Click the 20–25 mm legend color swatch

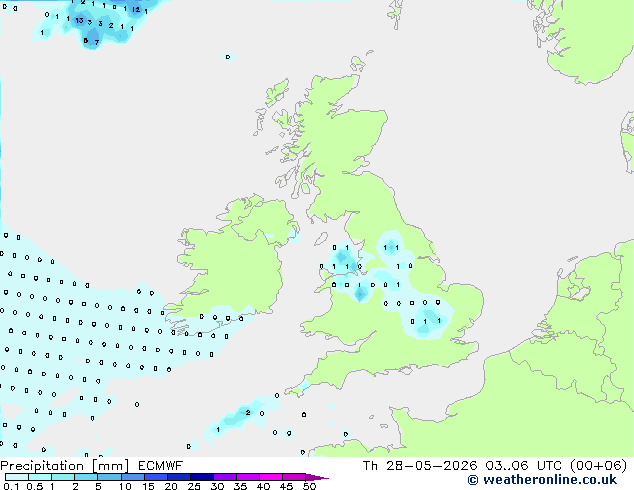point(179,477)
